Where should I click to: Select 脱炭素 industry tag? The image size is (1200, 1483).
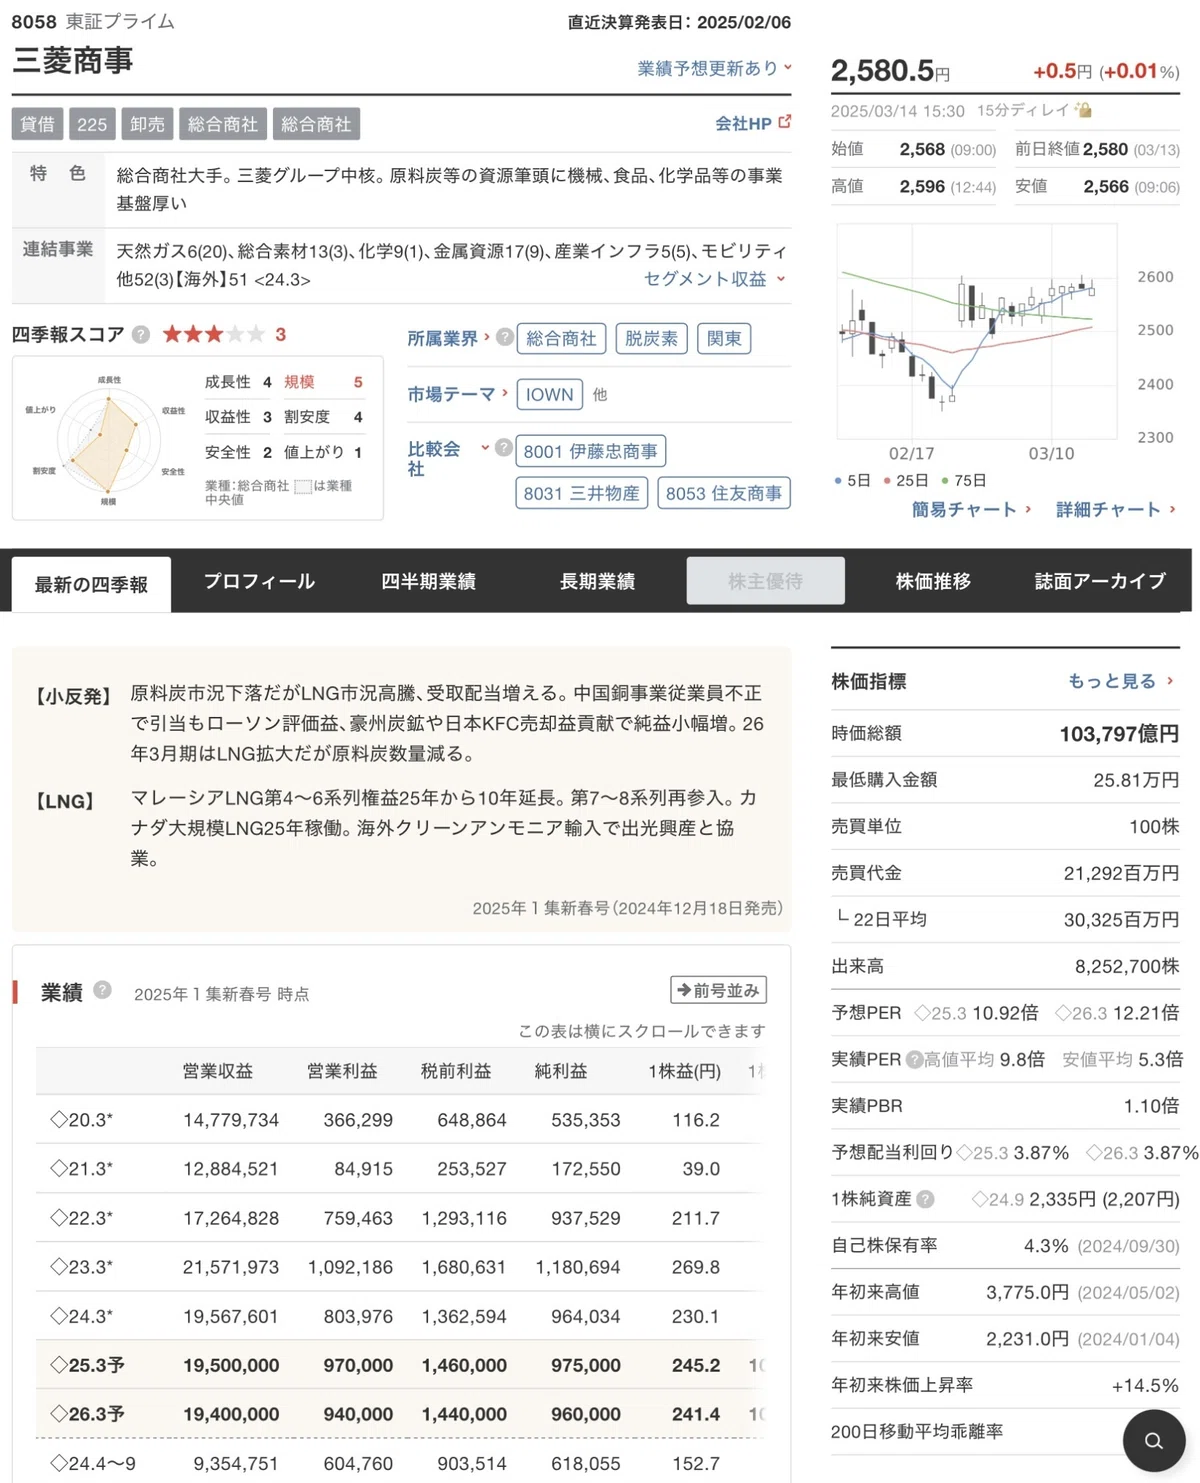click(x=651, y=339)
